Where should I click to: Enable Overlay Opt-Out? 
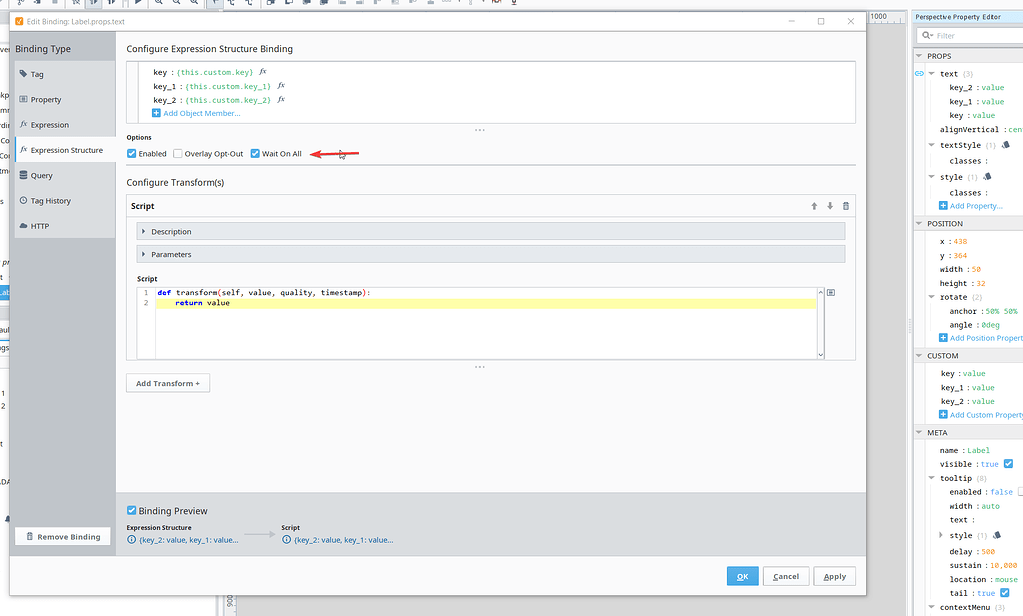pos(178,153)
